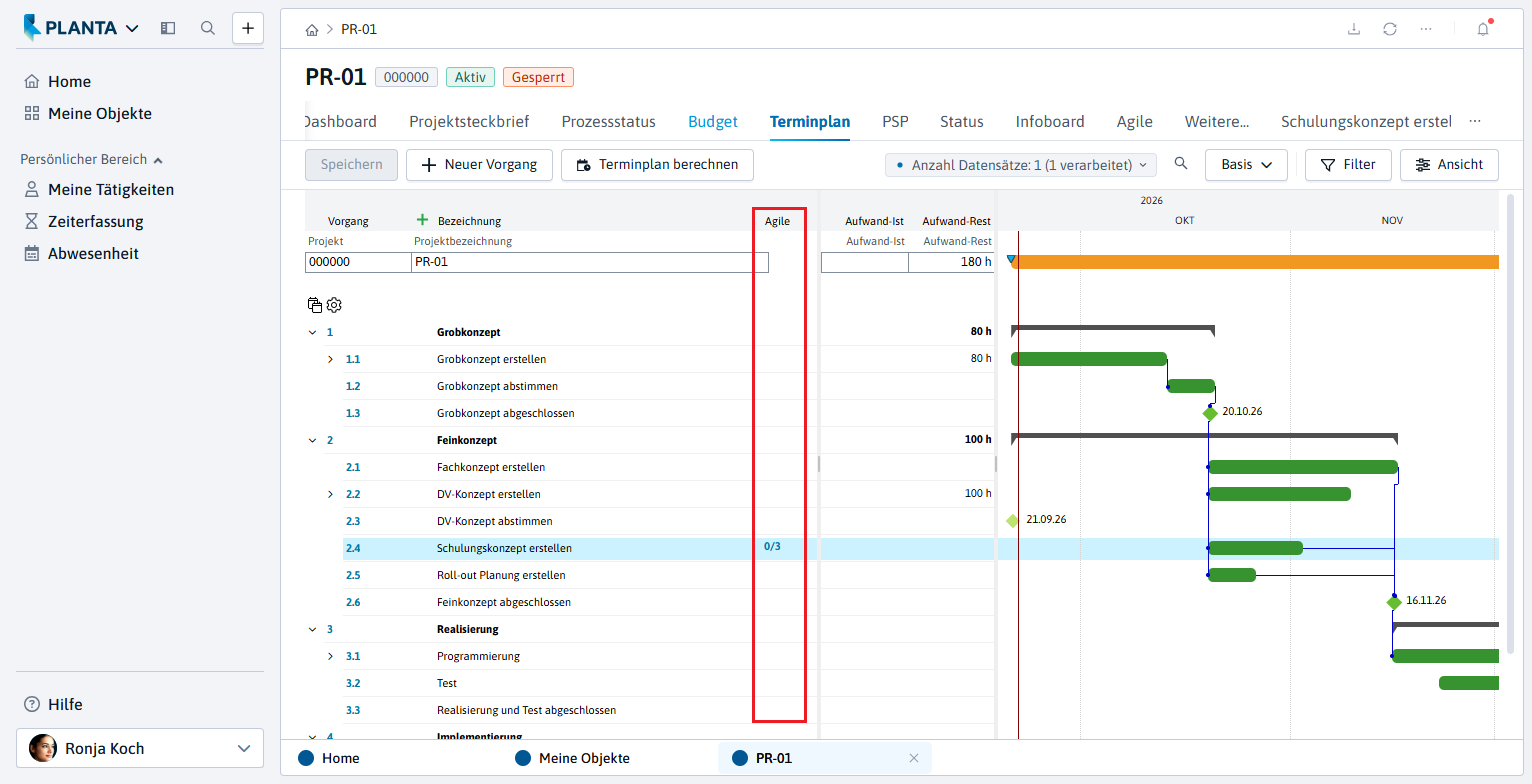Click the refresh icon in header

point(1390,29)
